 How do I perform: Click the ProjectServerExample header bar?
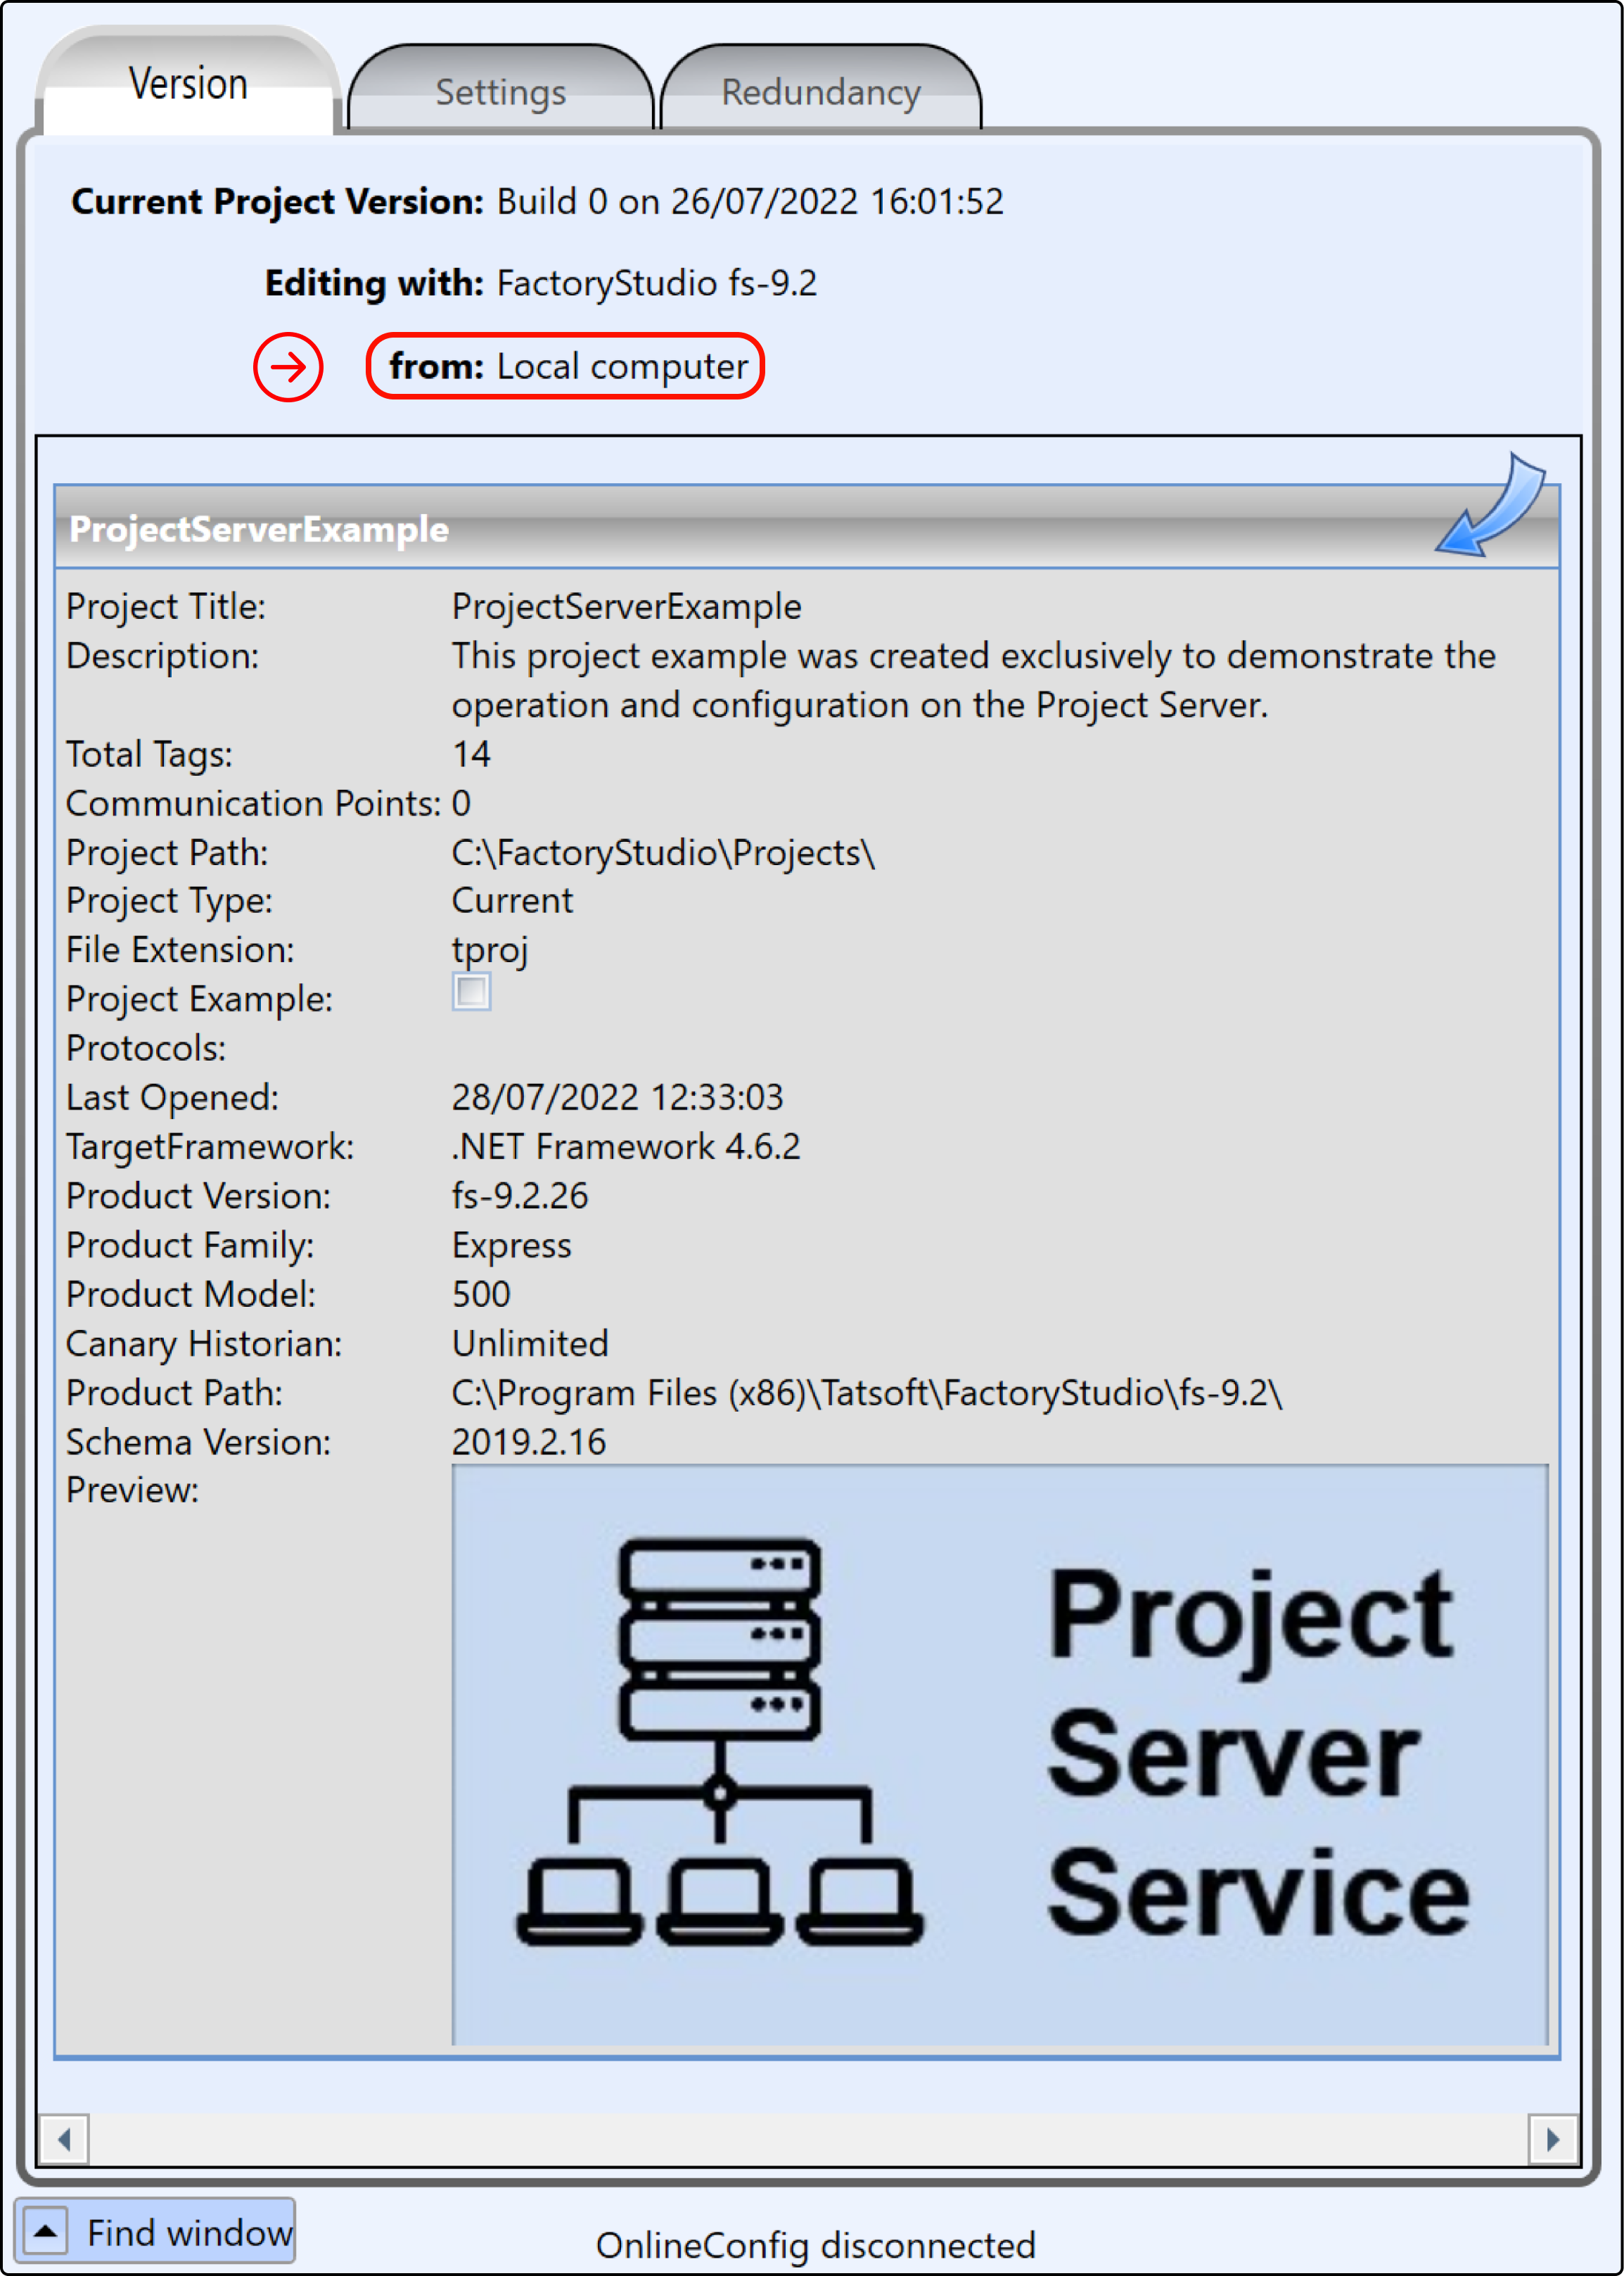(x=806, y=528)
